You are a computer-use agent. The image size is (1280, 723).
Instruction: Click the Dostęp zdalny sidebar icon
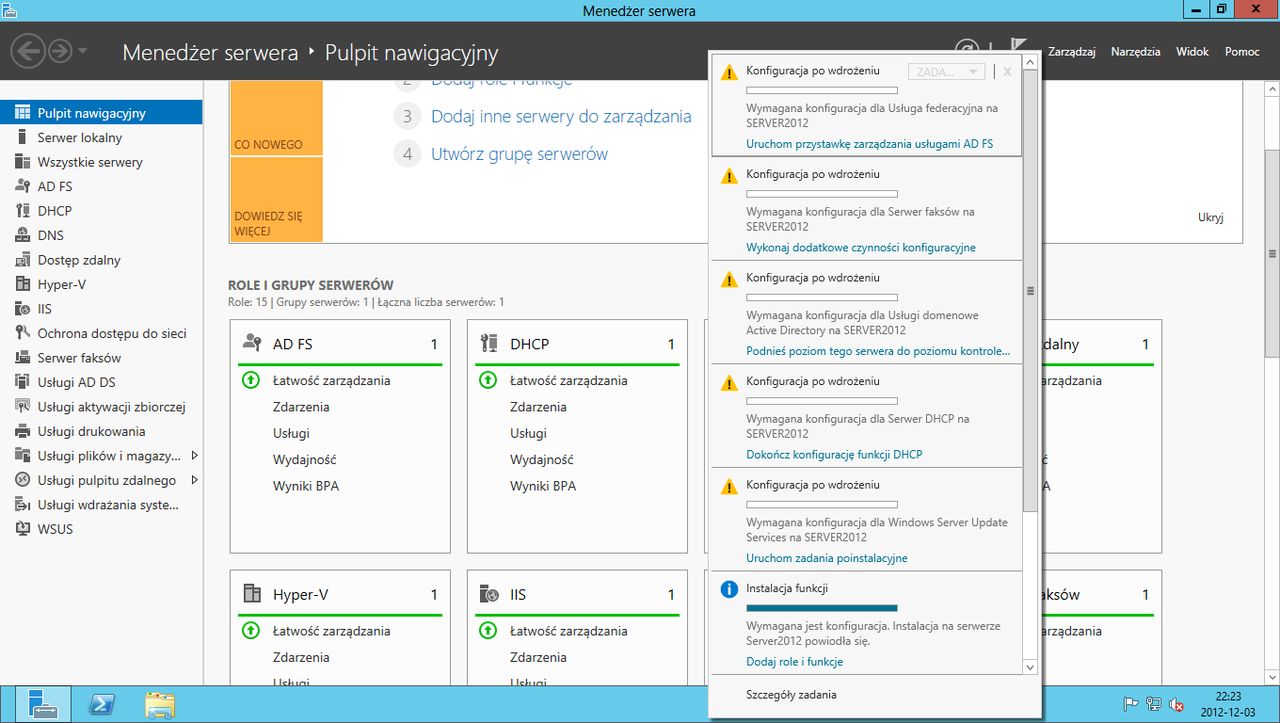click(x=22, y=260)
